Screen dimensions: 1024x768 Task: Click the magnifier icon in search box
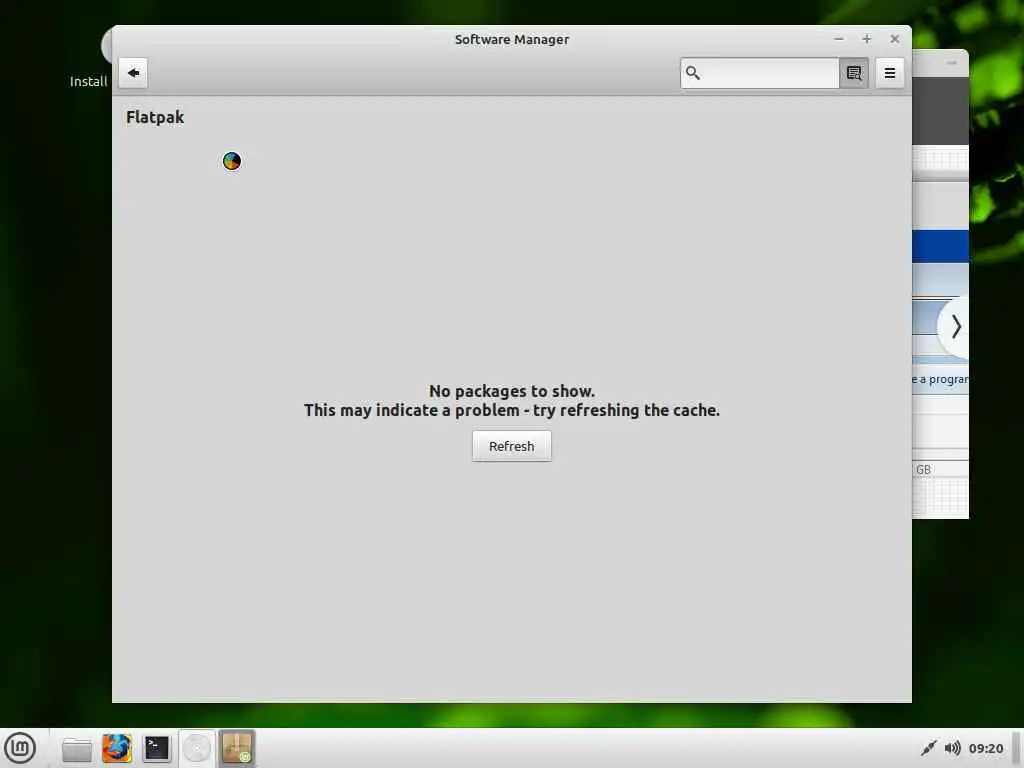pos(693,73)
